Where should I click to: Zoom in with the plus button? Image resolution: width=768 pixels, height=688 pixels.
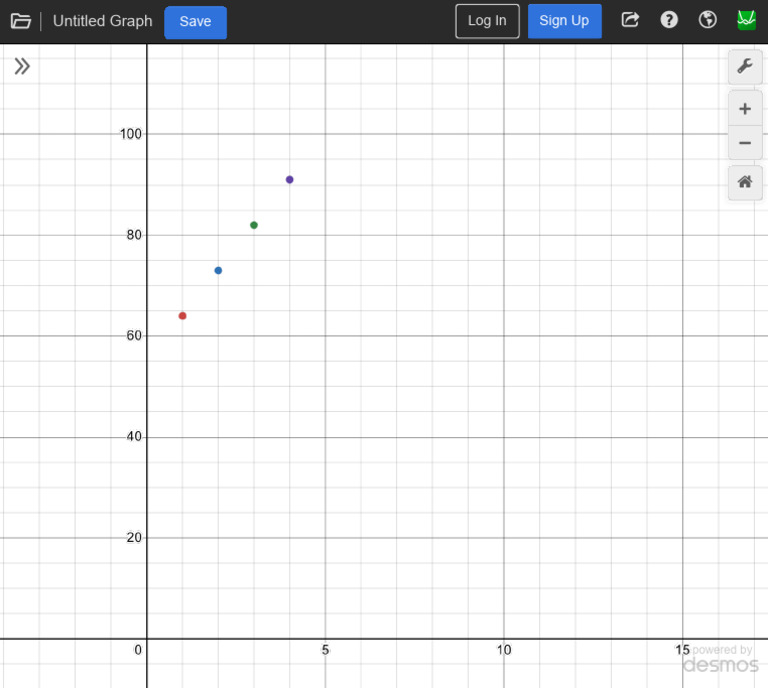(x=745, y=108)
